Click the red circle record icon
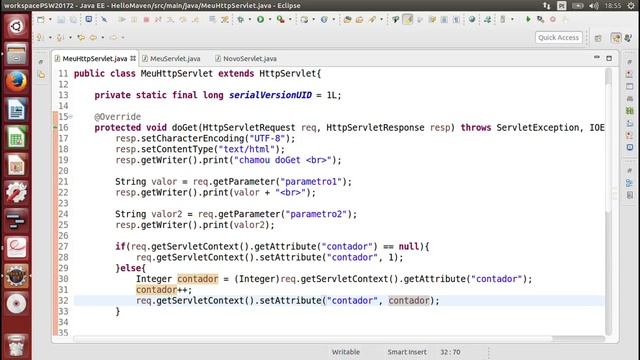Viewport: 640px width, 360px height. tap(553, 19)
